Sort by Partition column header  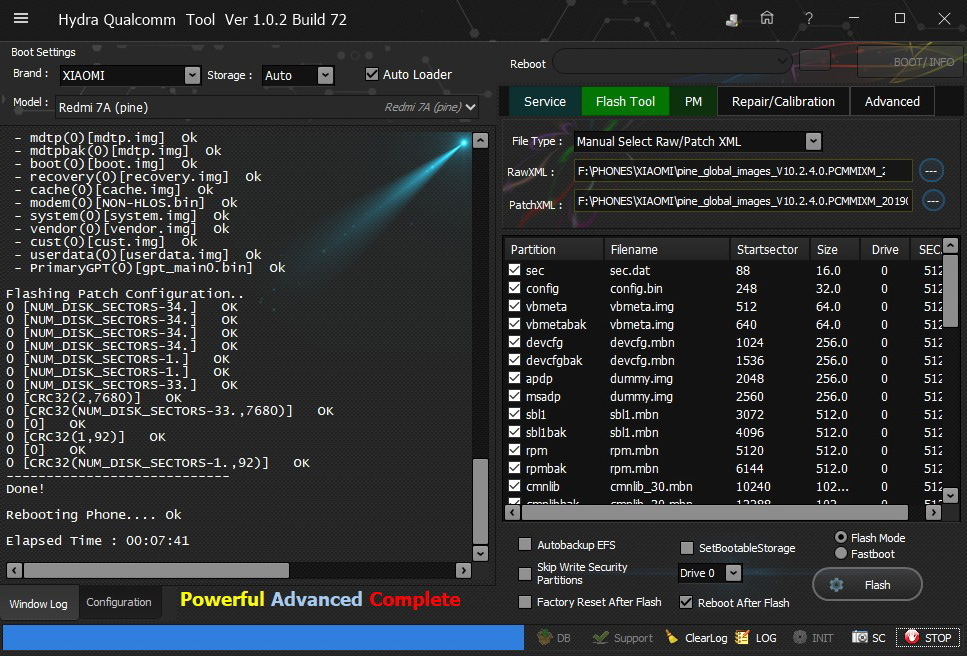tap(554, 249)
